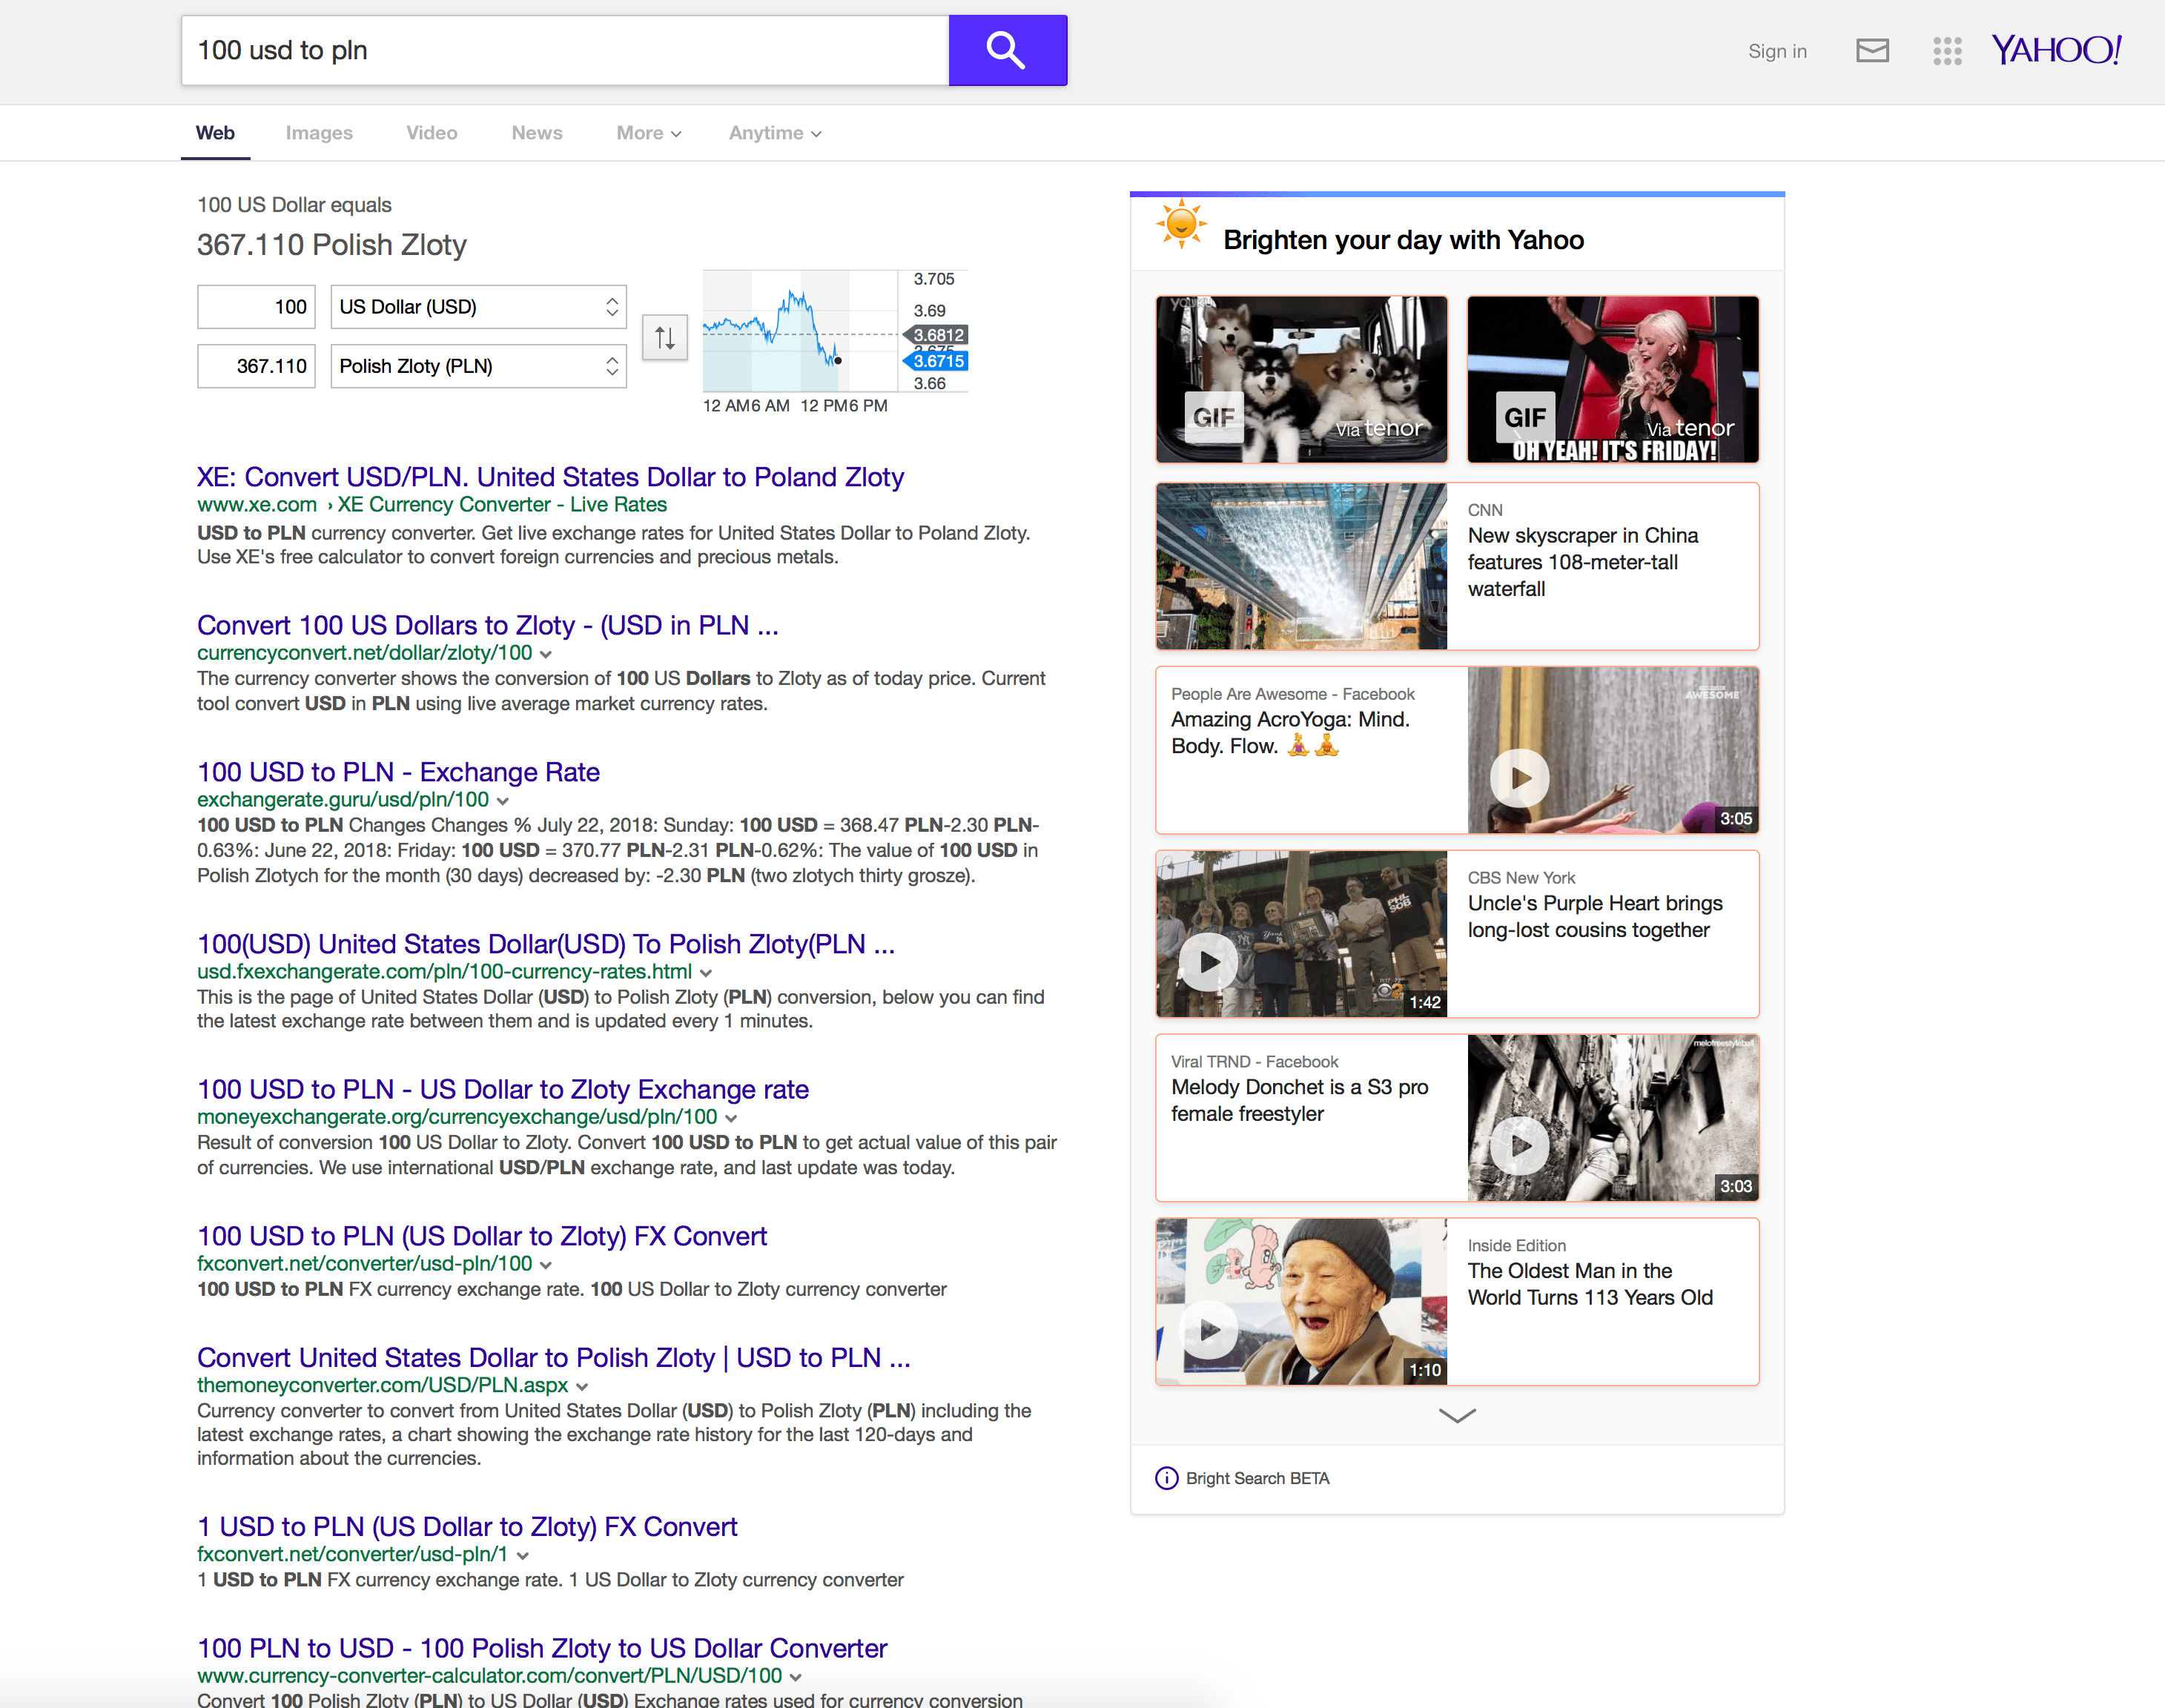Switch to the Video tab

(432, 133)
